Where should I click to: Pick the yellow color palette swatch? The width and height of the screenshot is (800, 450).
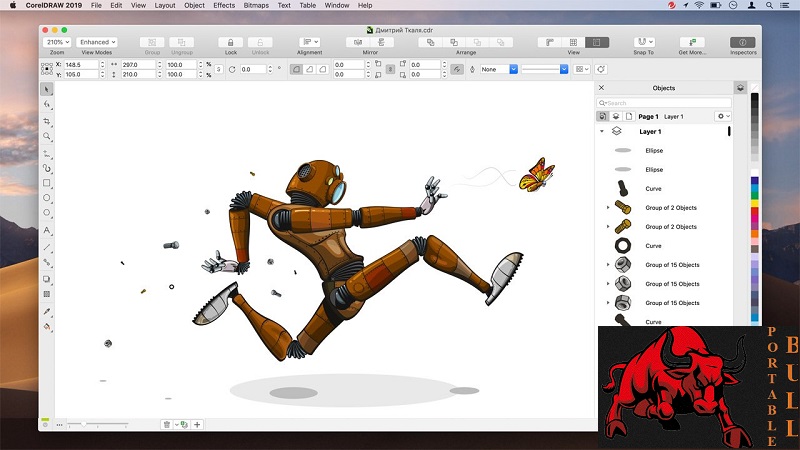755,203
